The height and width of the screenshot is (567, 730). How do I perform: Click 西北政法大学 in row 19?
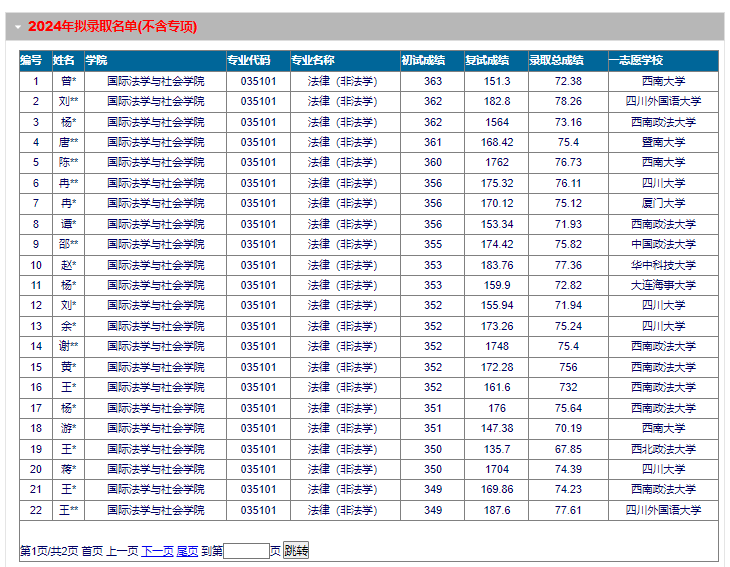(x=663, y=449)
